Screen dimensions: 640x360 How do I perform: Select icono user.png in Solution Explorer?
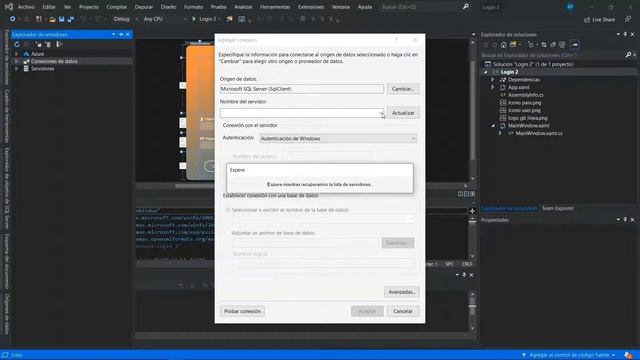(x=524, y=110)
